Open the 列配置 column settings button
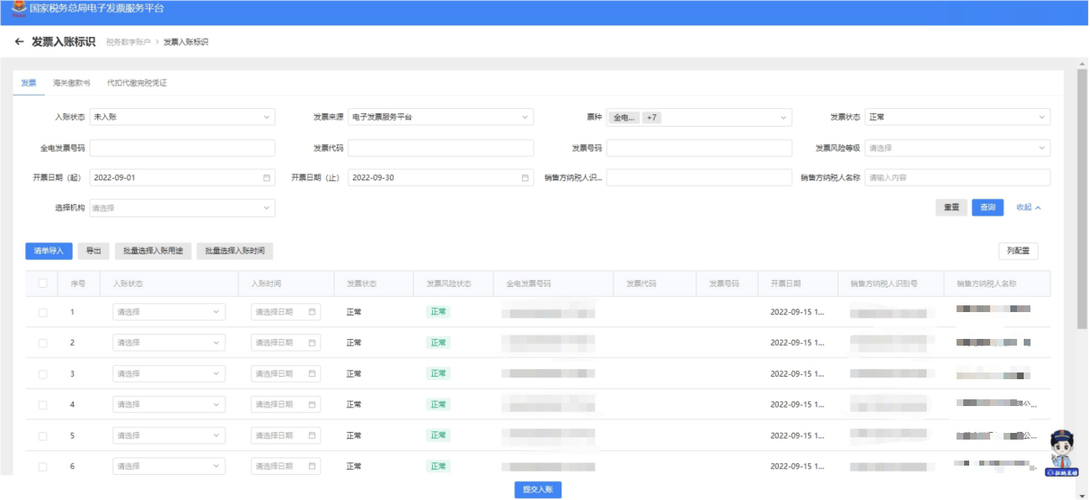Screen dimensions: 1090x500 coord(1018,251)
